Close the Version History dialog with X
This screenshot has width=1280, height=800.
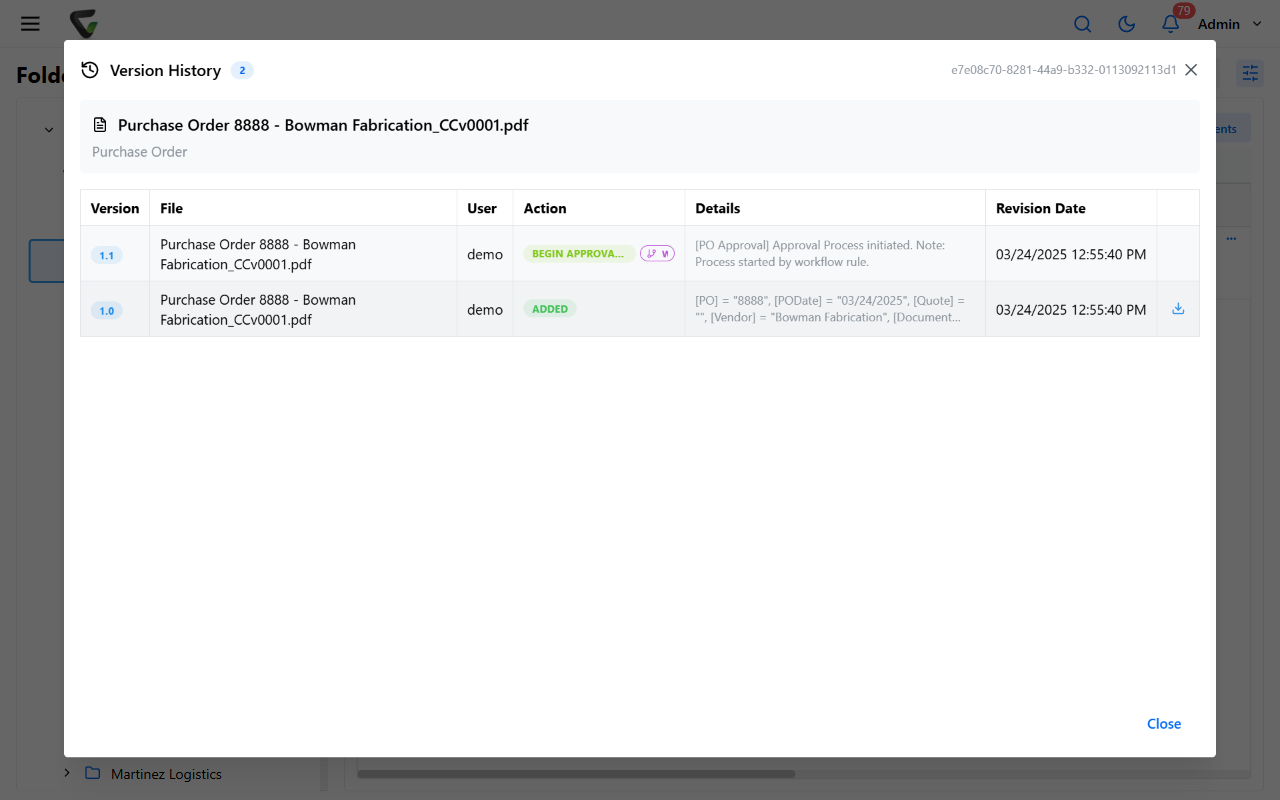point(1191,70)
